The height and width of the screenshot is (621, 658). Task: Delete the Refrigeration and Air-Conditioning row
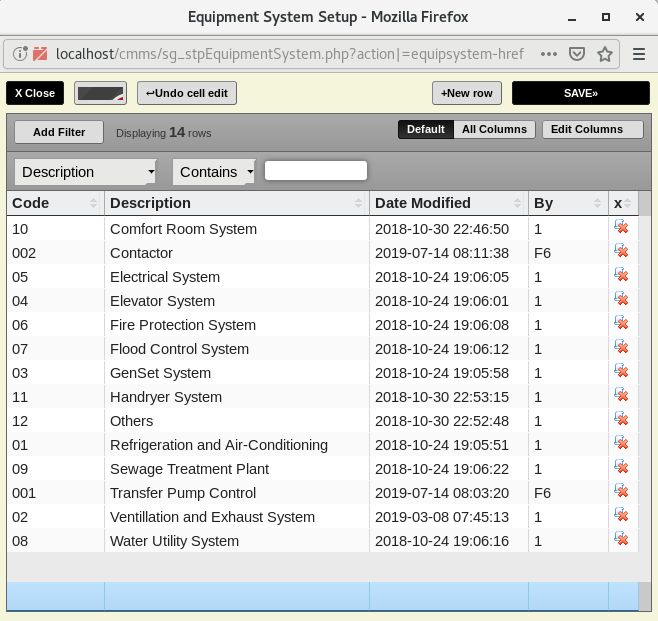(x=621, y=442)
